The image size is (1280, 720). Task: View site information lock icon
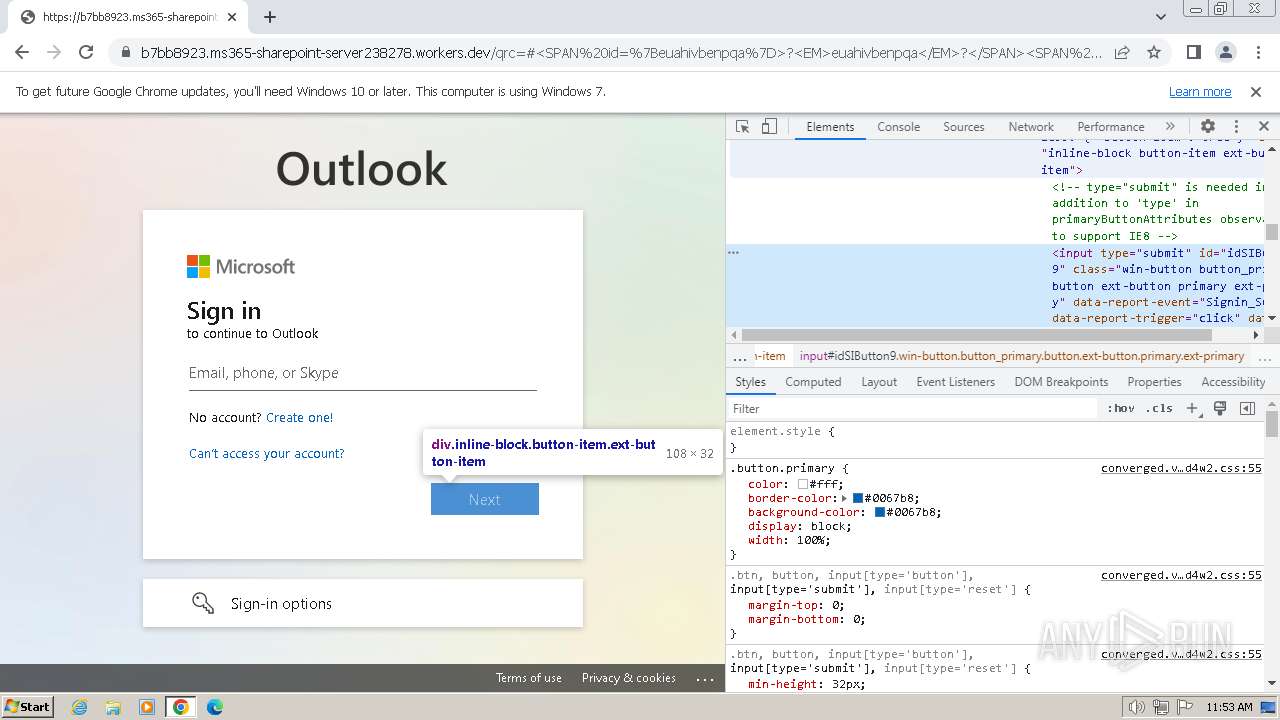click(x=126, y=52)
